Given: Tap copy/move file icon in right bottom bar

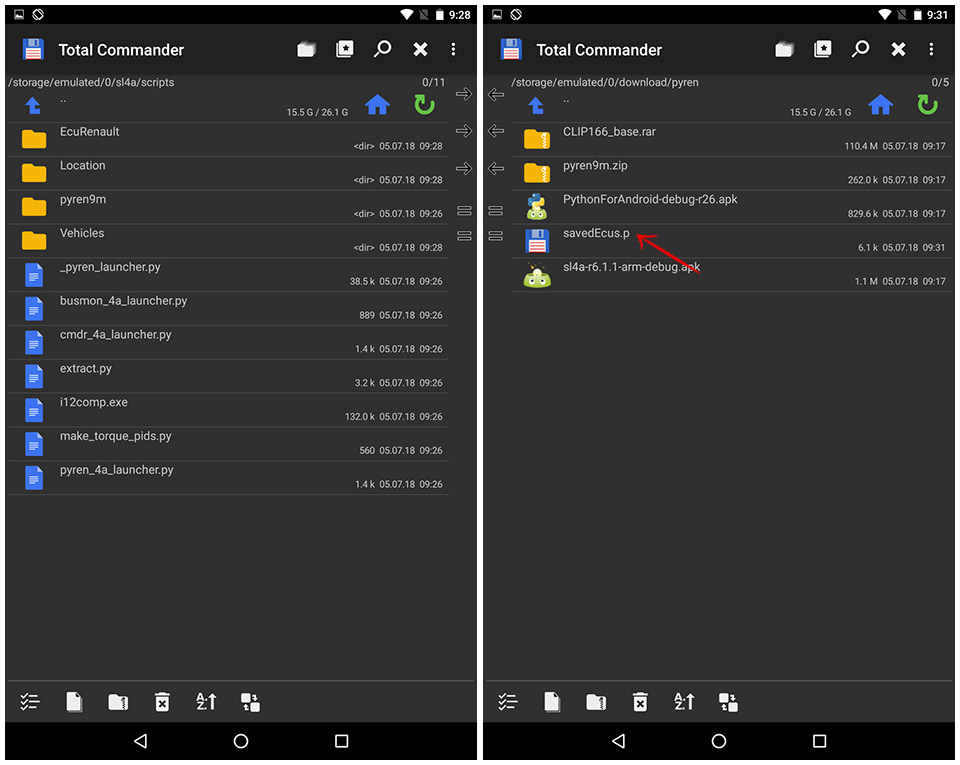Looking at the screenshot, I should click(x=552, y=701).
